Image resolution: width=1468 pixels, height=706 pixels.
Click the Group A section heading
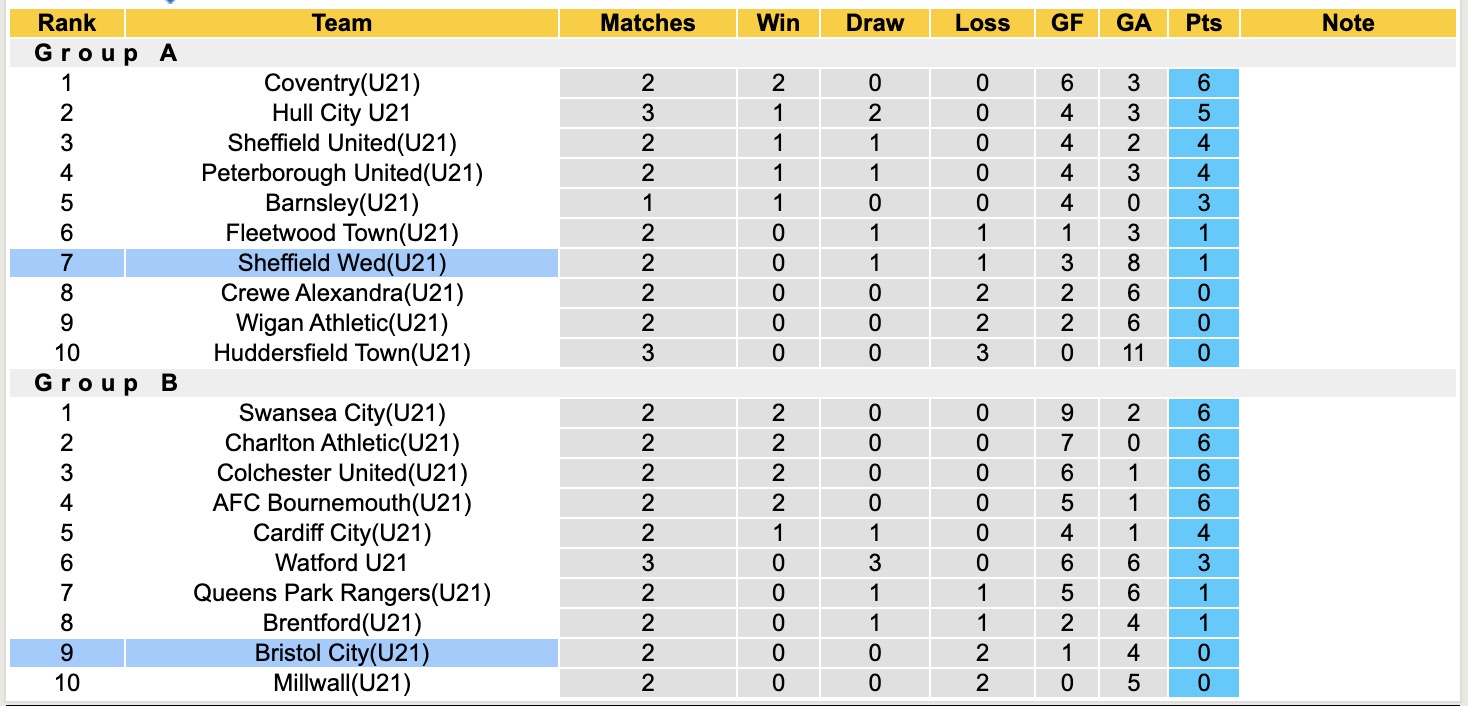(106, 53)
